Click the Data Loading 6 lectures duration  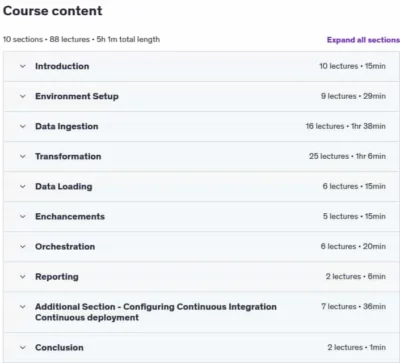click(354, 186)
